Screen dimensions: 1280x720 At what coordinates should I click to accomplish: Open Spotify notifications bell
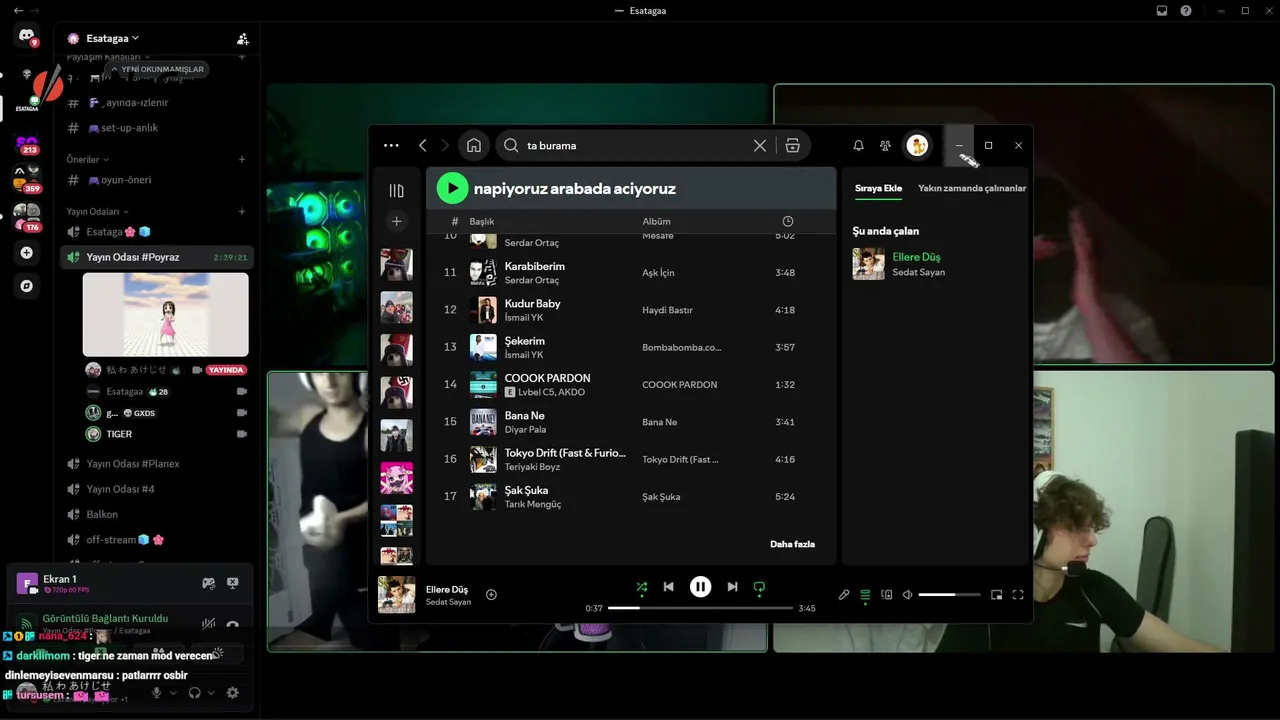coord(858,146)
